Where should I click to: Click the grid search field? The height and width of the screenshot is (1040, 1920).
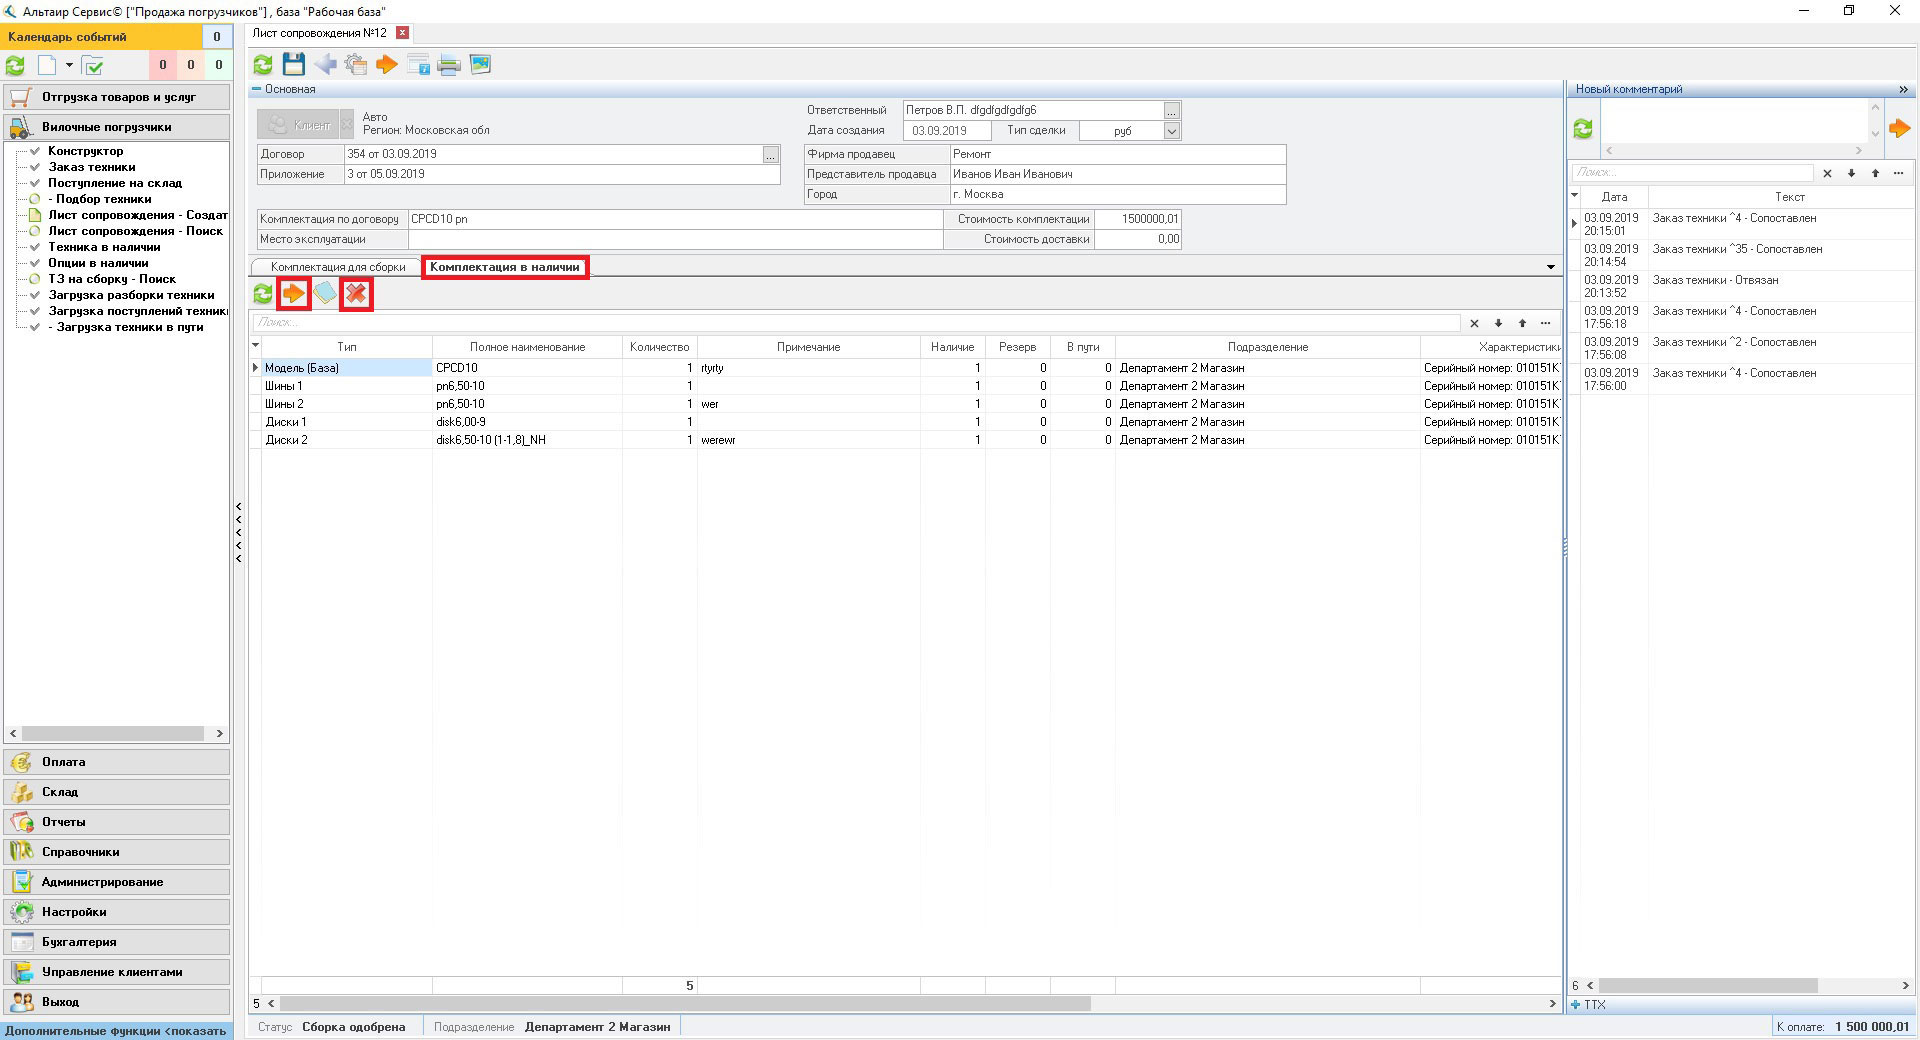[x=856, y=323]
